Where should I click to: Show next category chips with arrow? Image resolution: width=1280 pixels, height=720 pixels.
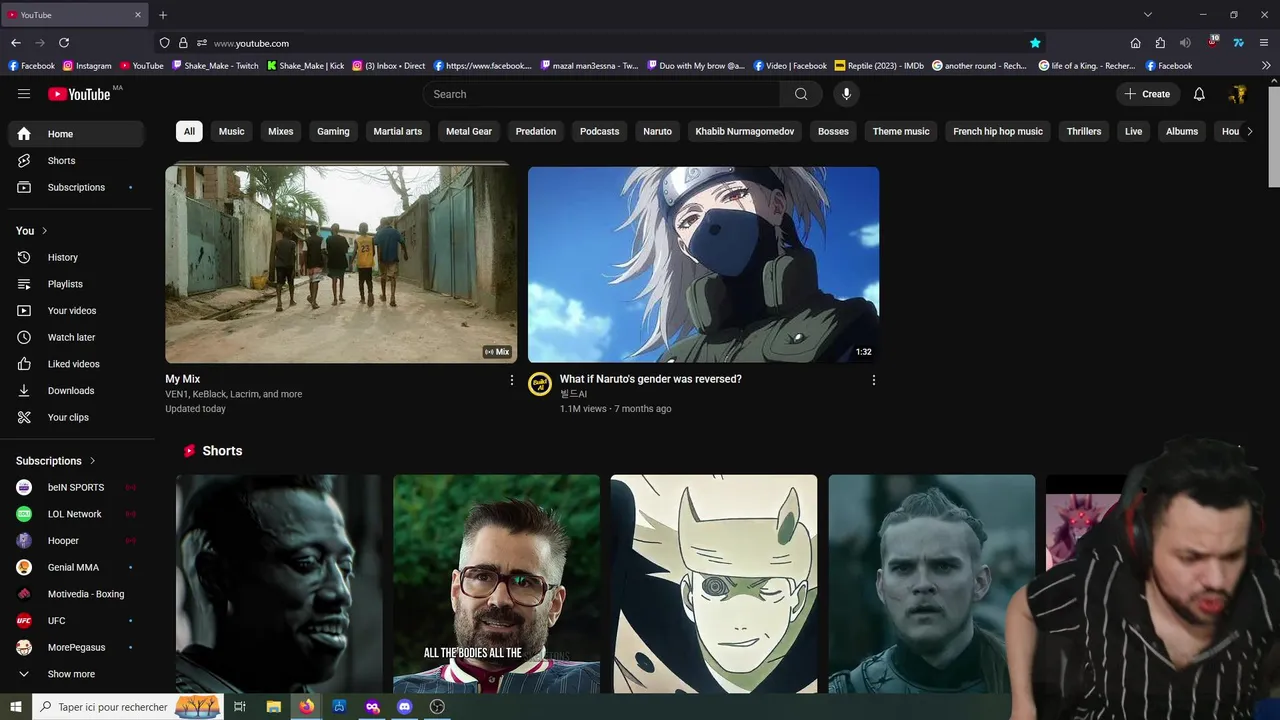tap(1249, 131)
